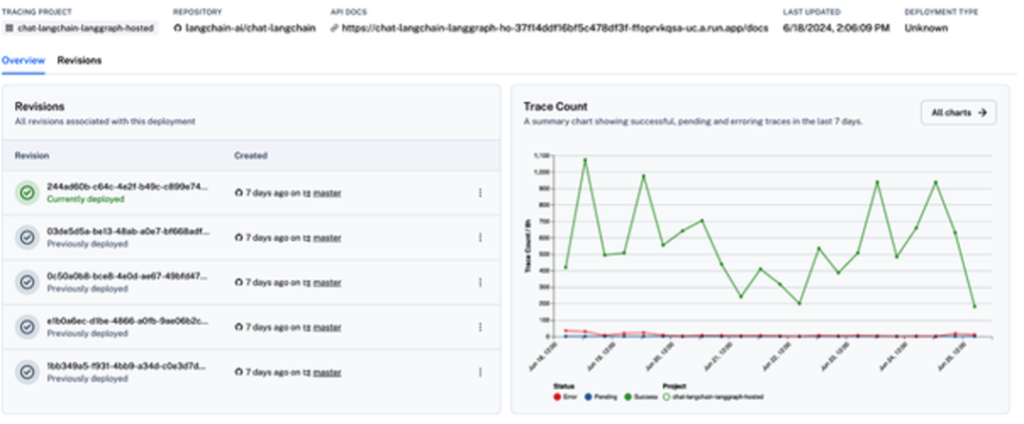The height and width of the screenshot is (424, 1024).
Task: Open the options menu for revision 1bb349a5
Action: click(x=480, y=372)
